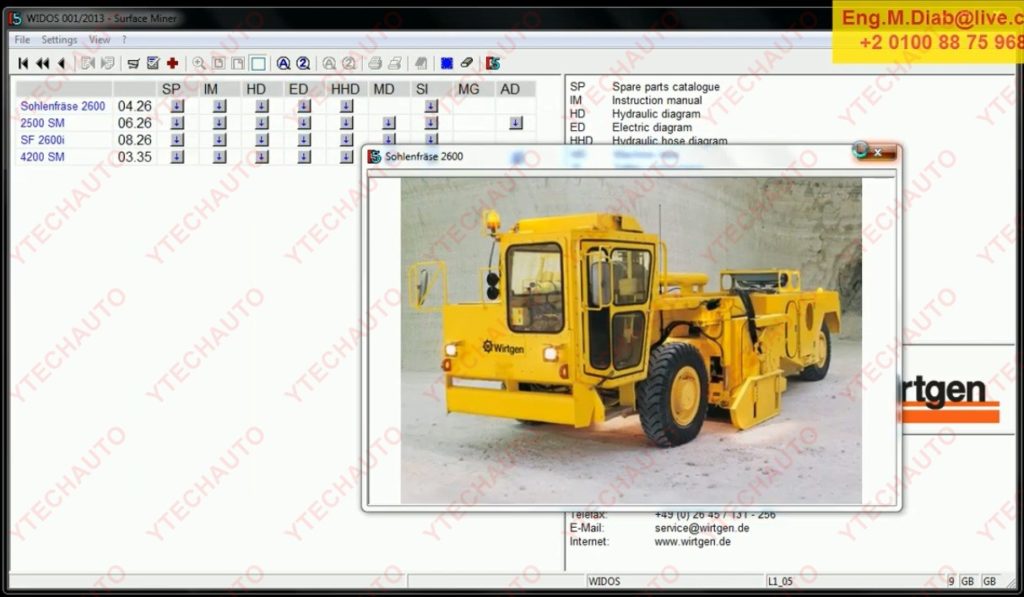This screenshot has height=597, width=1024.
Task: Open the Settings menu
Action: [x=59, y=40]
